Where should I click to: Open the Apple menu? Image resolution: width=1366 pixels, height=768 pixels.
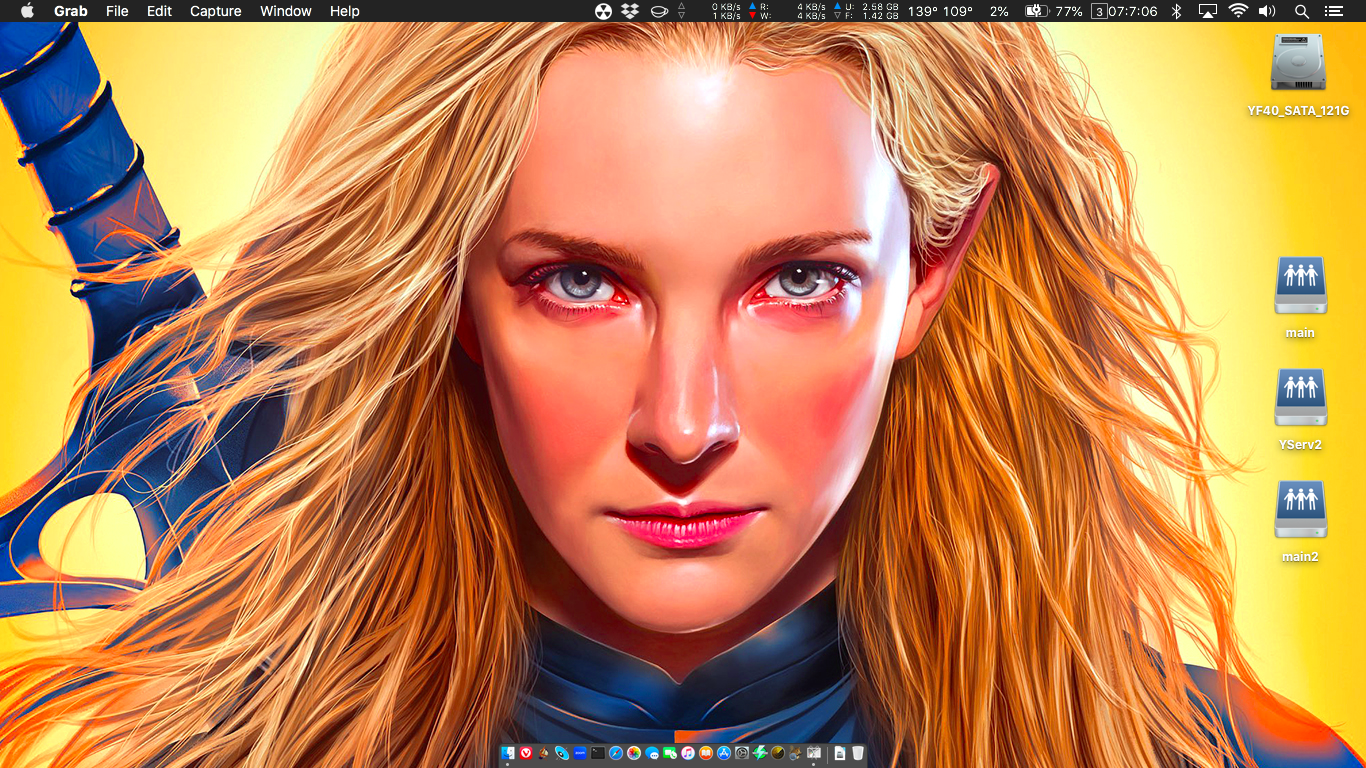coord(27,11)
